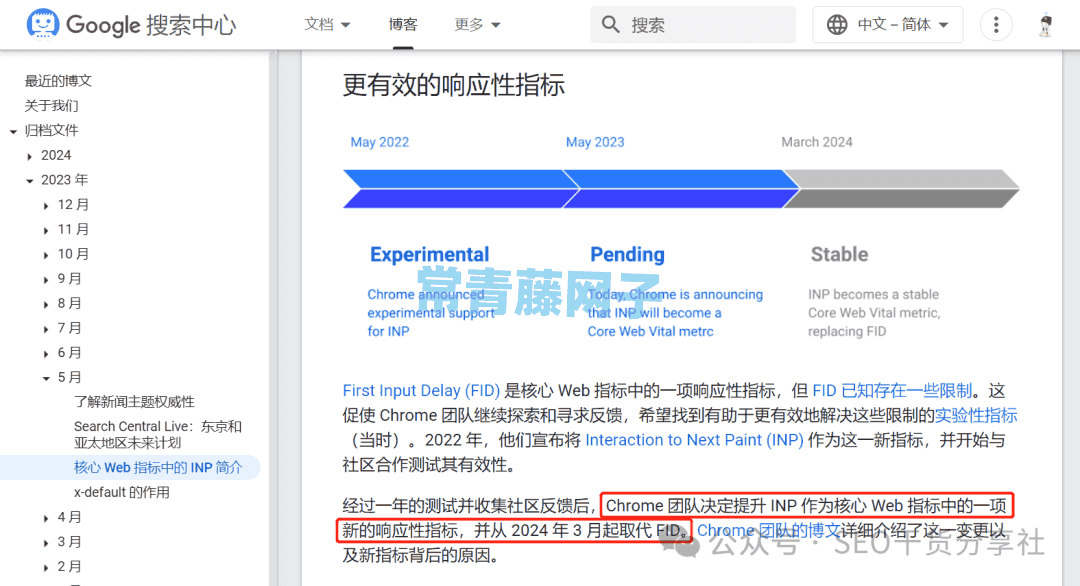This screenshot has height=586, width=1080.
Task: Open the 文档 dropdown menu
Action: click(x=327, y=25)
